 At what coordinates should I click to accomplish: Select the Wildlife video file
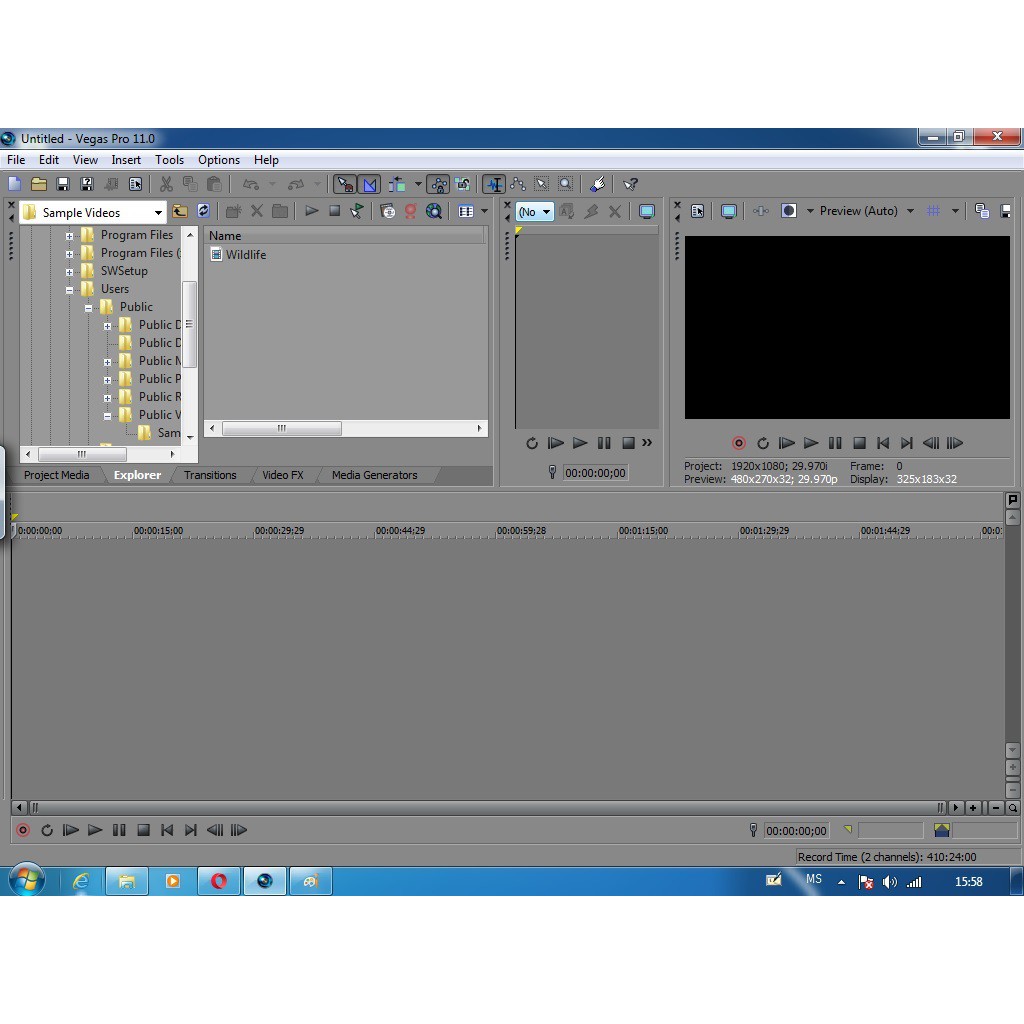pos(238,255)
